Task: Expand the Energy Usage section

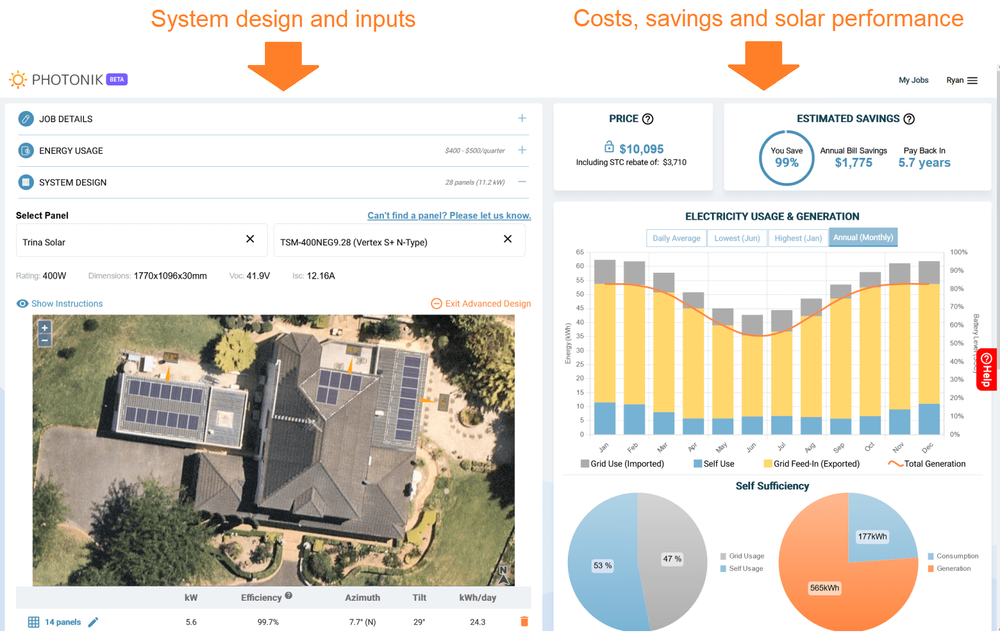Action: coord(521,152)
